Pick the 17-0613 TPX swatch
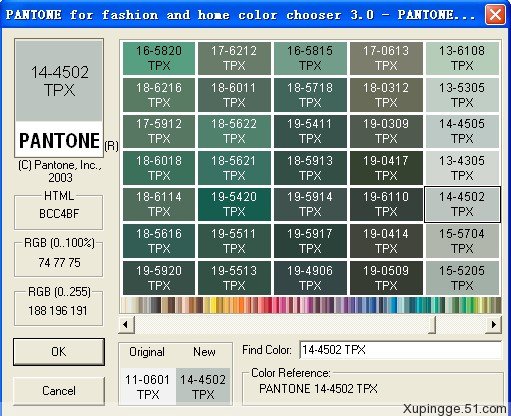The height and width of the screenshot is (416, 511). tap(386, 58)
